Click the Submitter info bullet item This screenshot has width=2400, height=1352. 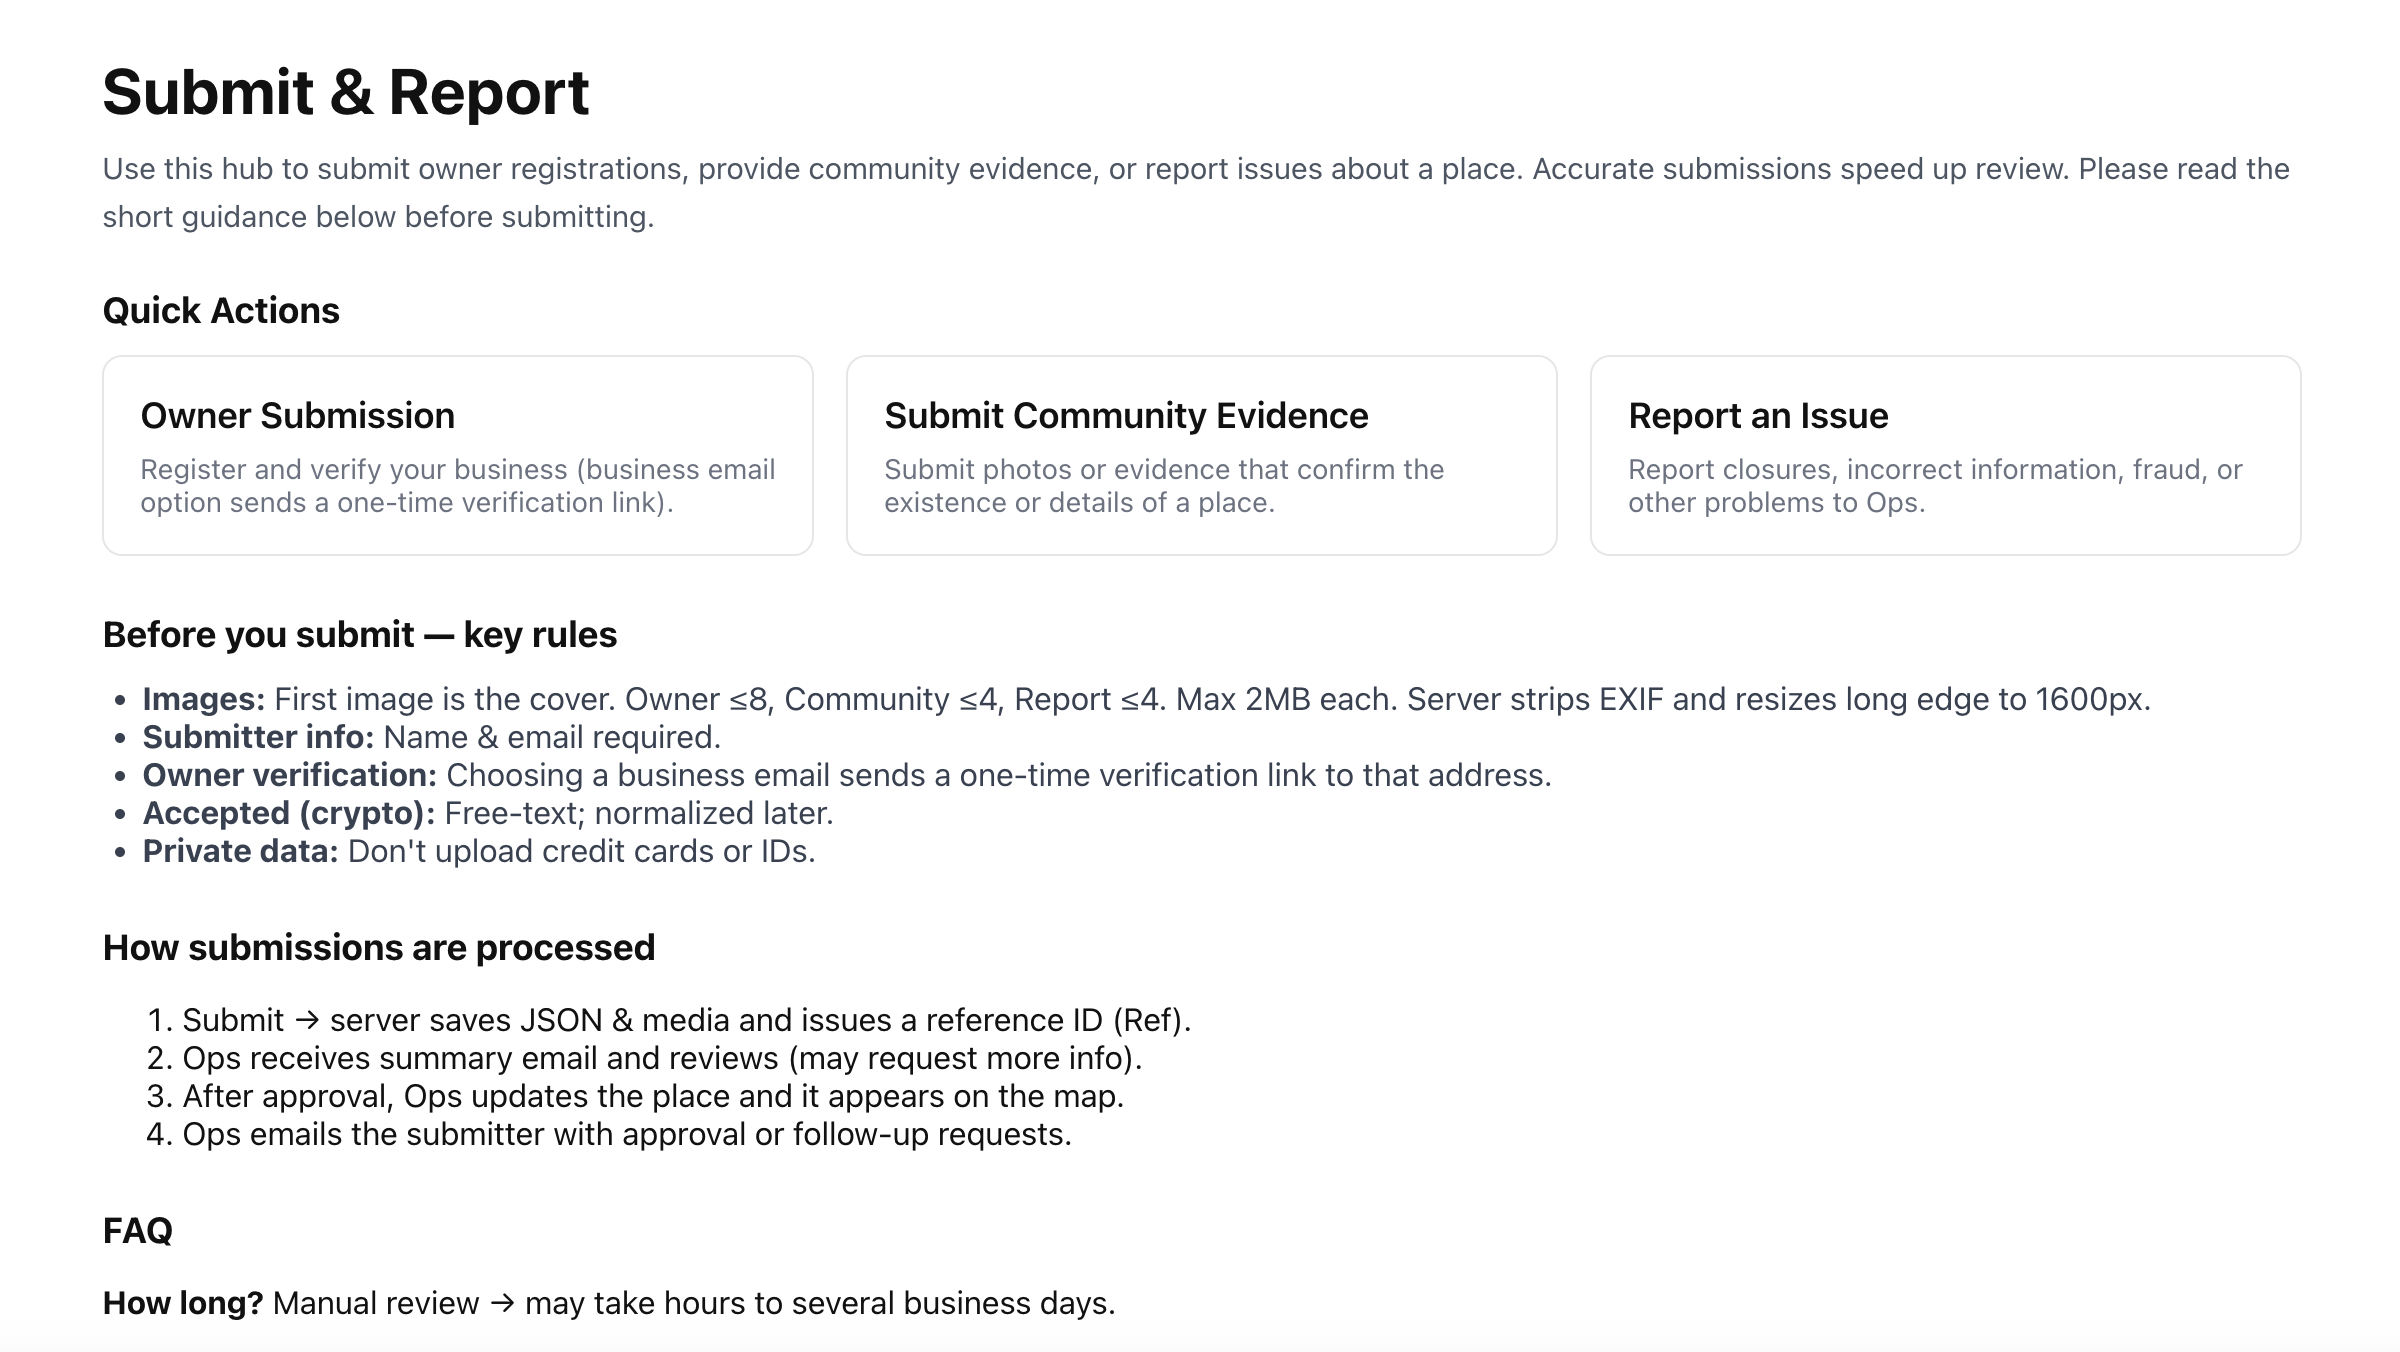(x=431, y=737)
